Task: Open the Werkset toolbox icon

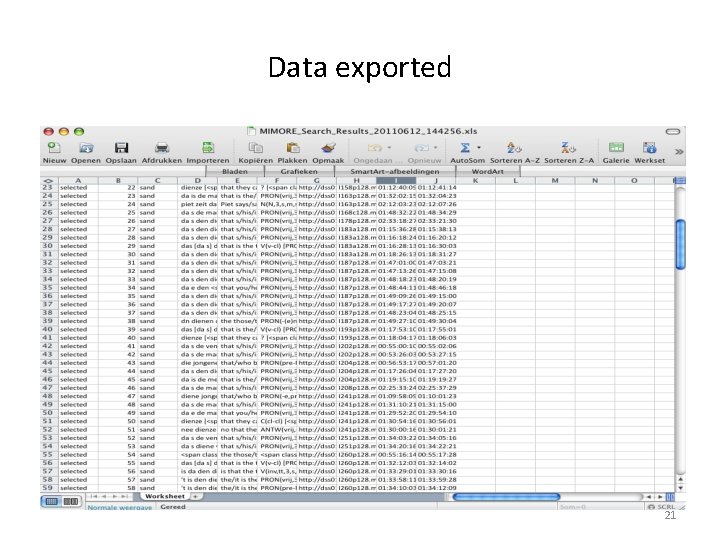Action: tap(649, 148)
